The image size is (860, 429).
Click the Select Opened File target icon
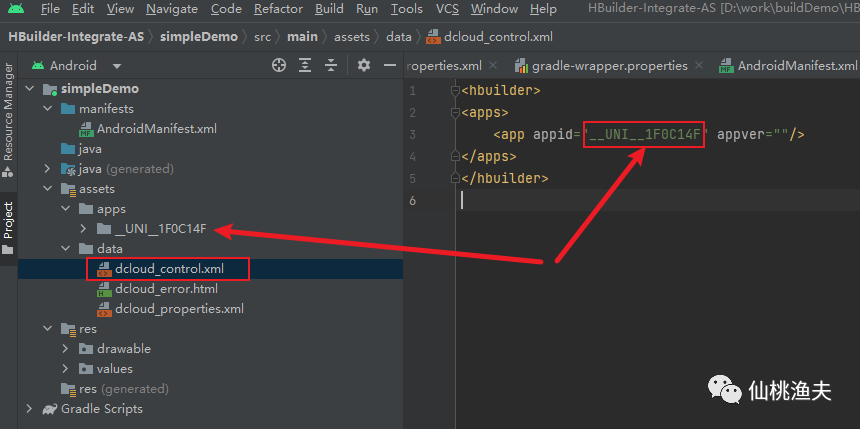point(279,65)
